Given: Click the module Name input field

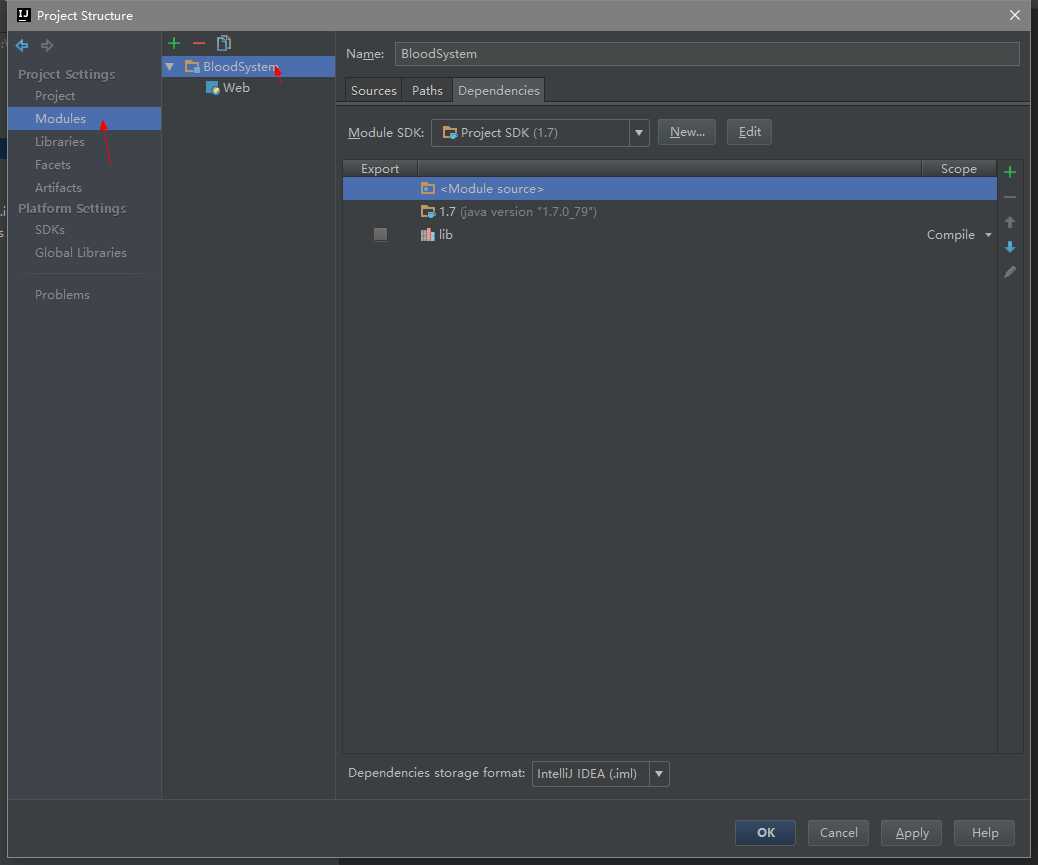Looking at the screenshot, I should (707, 54).
